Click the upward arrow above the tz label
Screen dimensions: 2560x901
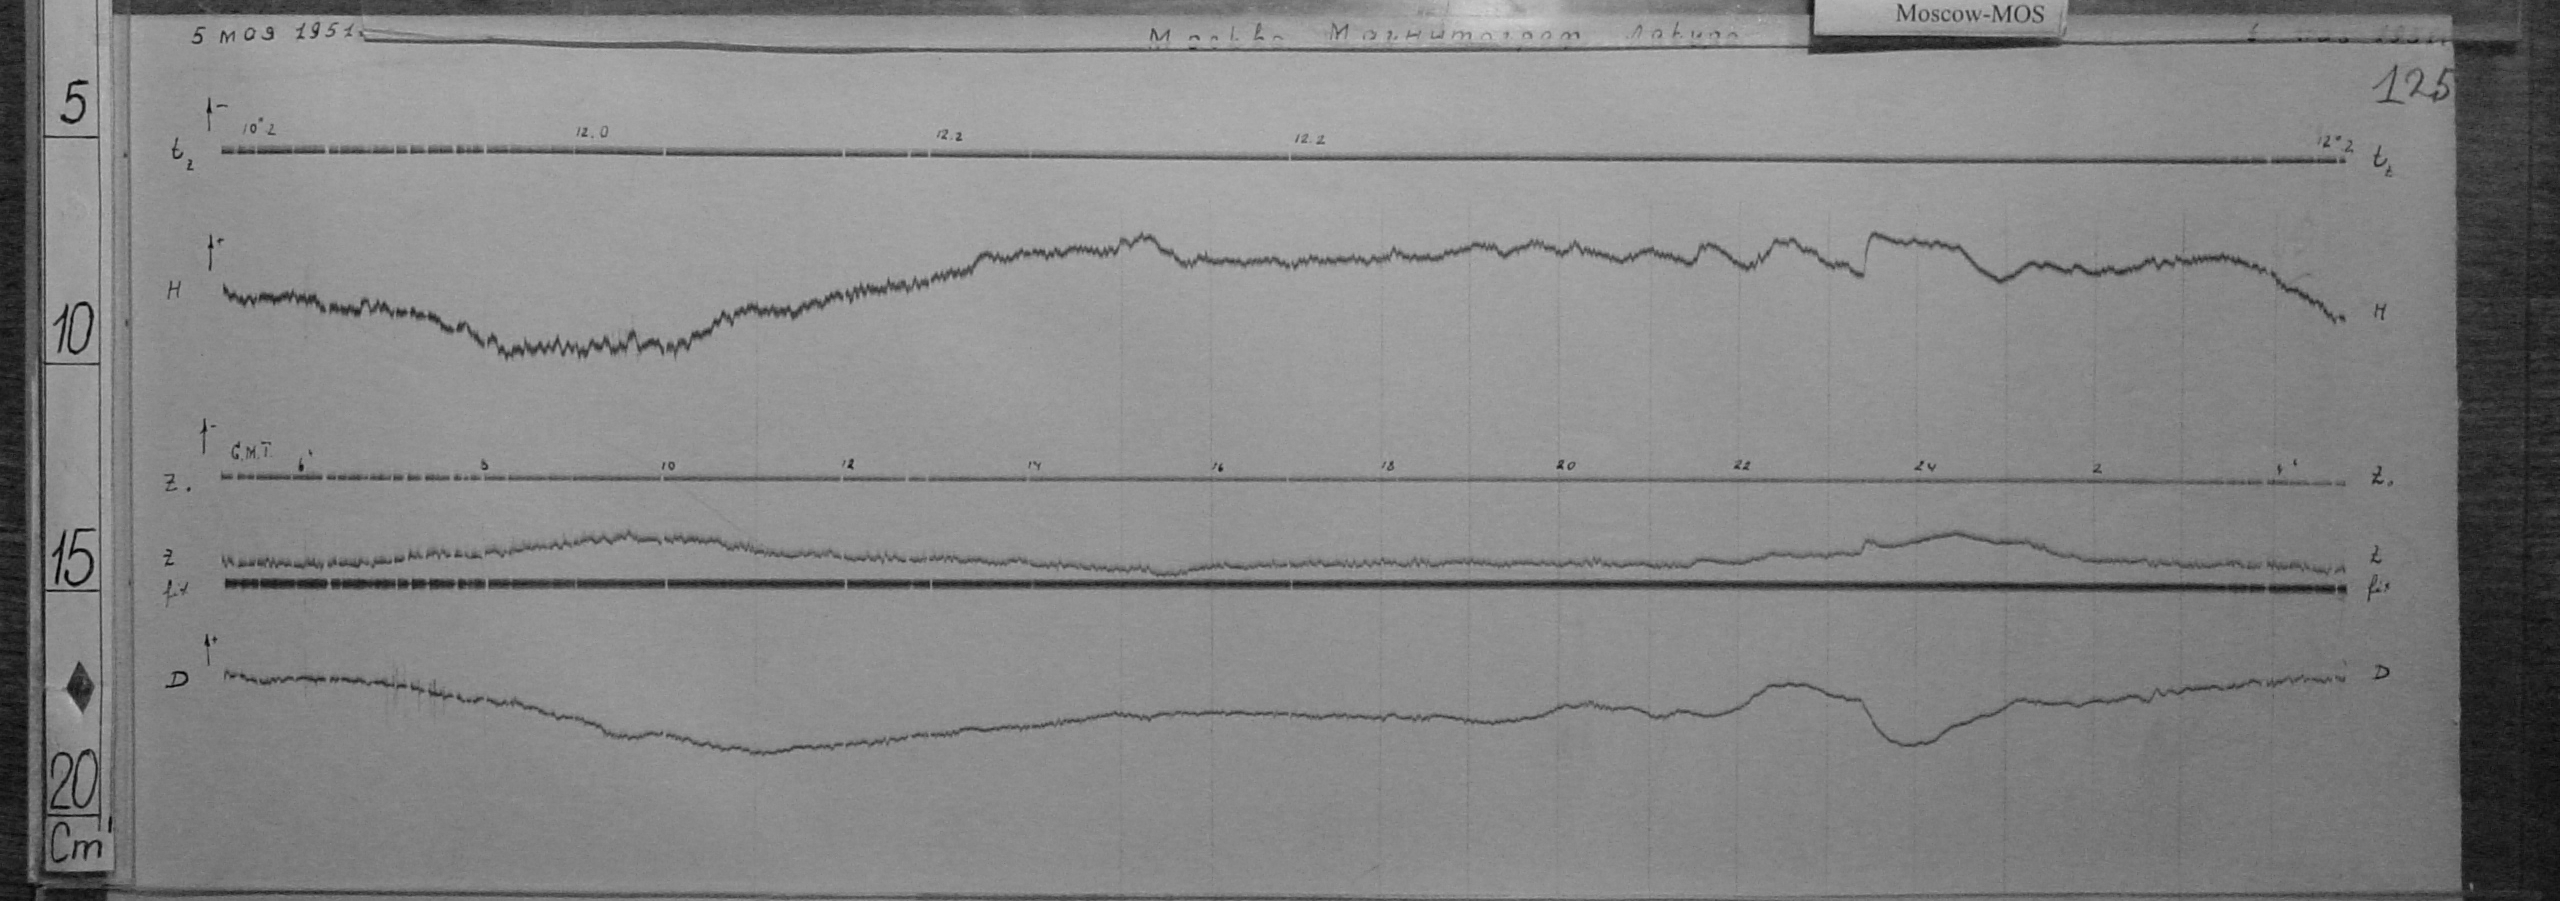tap(210, 114)
